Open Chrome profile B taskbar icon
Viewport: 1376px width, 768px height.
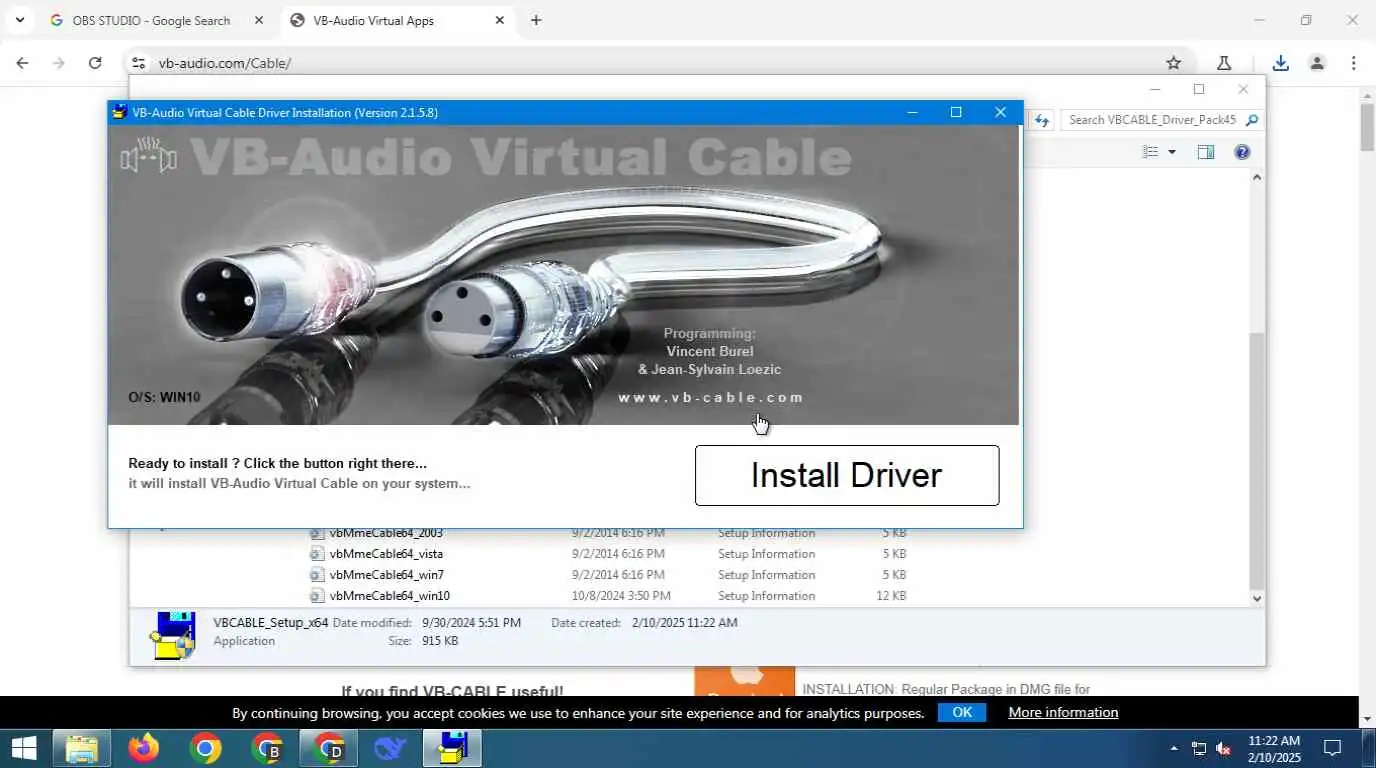[x=267, y=748]
